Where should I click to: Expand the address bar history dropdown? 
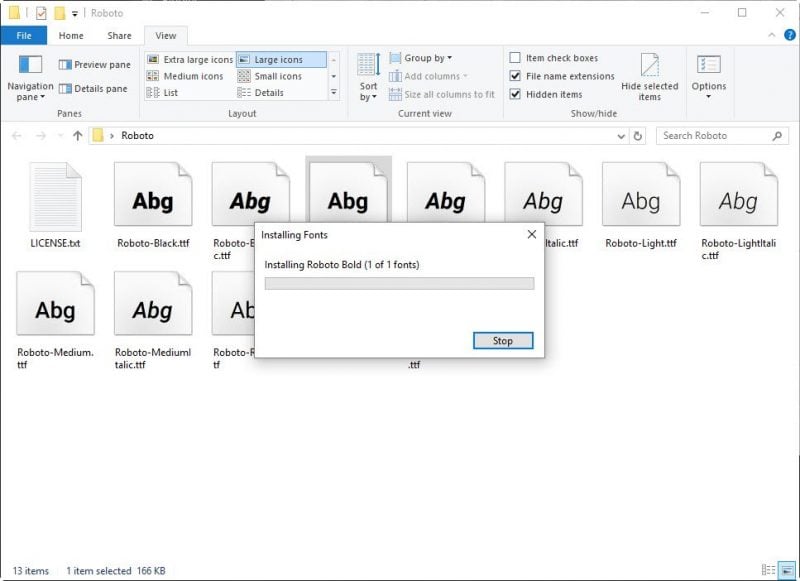tap(621, 136)
